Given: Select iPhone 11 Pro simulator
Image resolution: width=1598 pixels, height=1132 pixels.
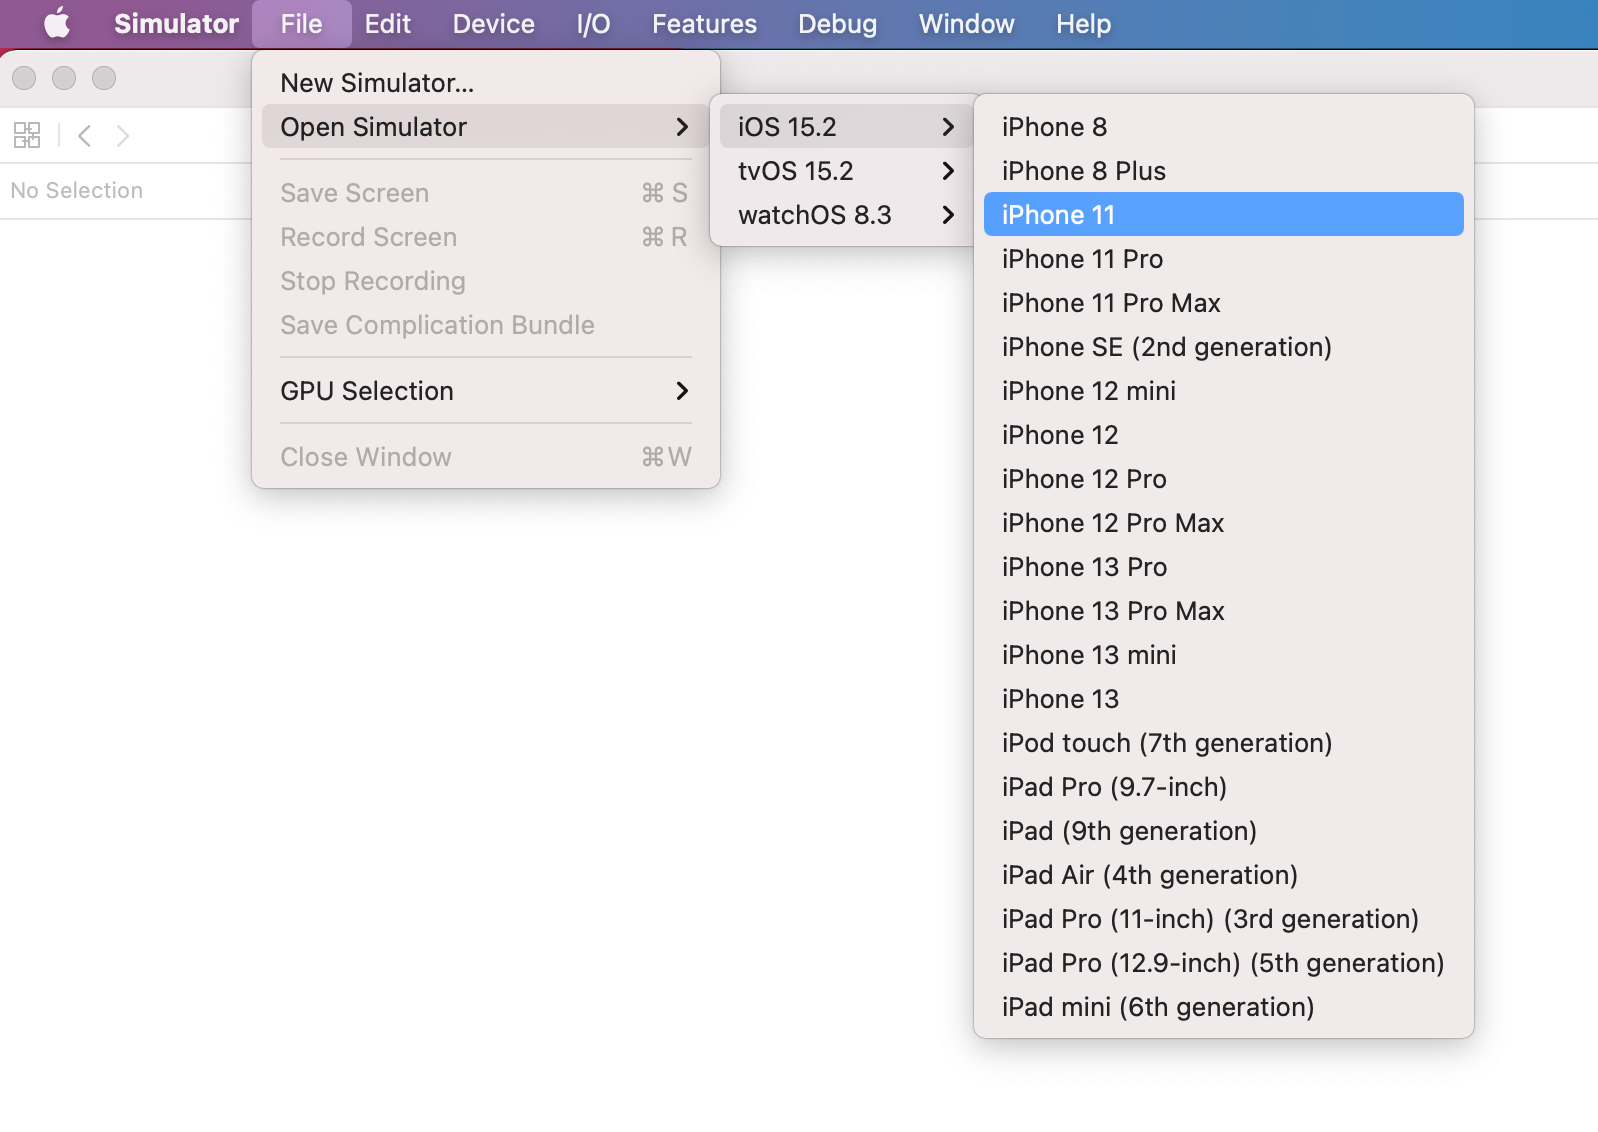Looking at the screenshot, I should click(1224, 259).
